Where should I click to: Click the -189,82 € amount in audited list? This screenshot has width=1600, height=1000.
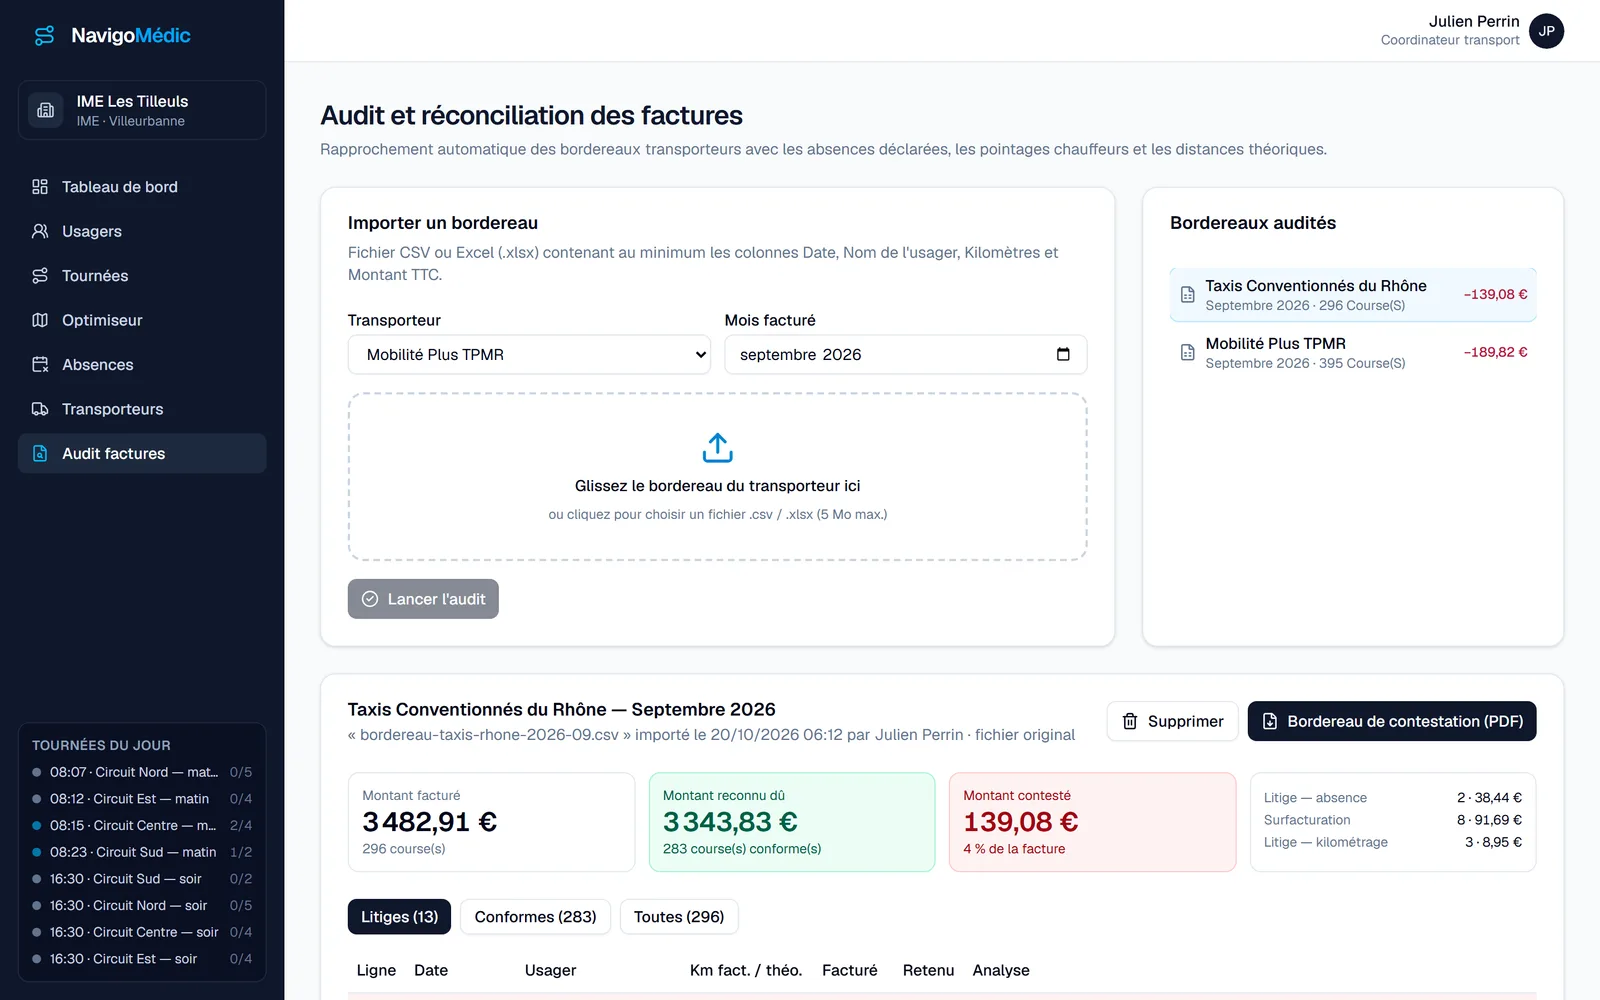point(1495,352)
